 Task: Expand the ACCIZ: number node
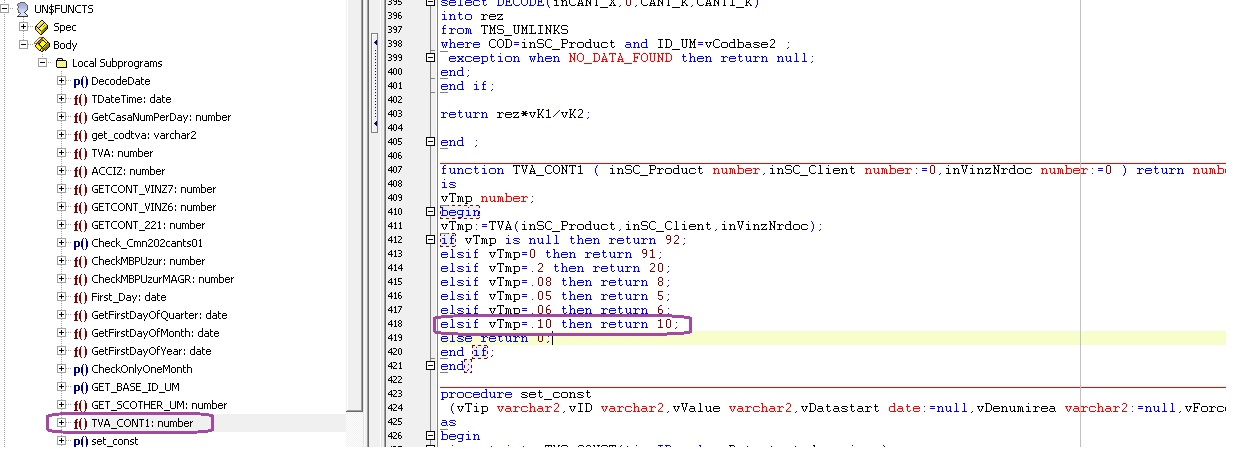click(62, 171)
